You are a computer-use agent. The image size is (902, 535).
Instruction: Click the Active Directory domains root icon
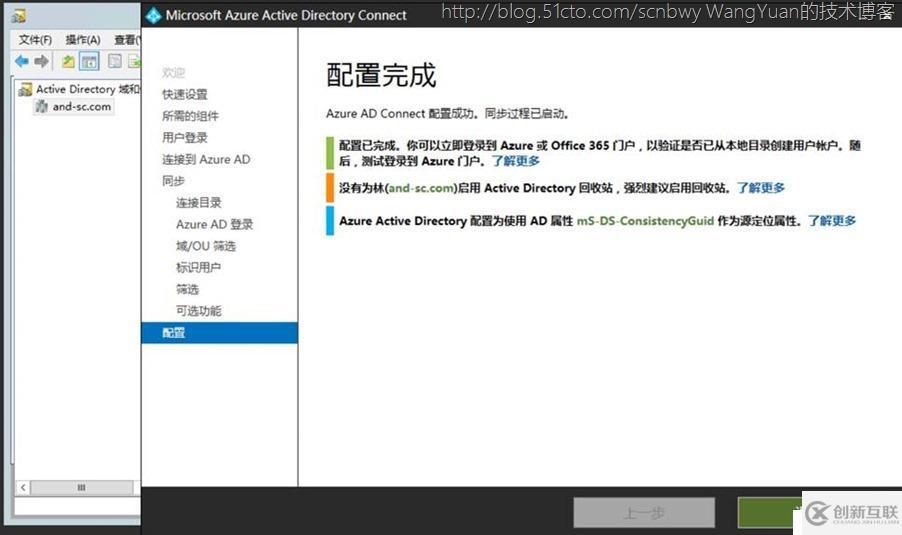[x=25, y=90]
